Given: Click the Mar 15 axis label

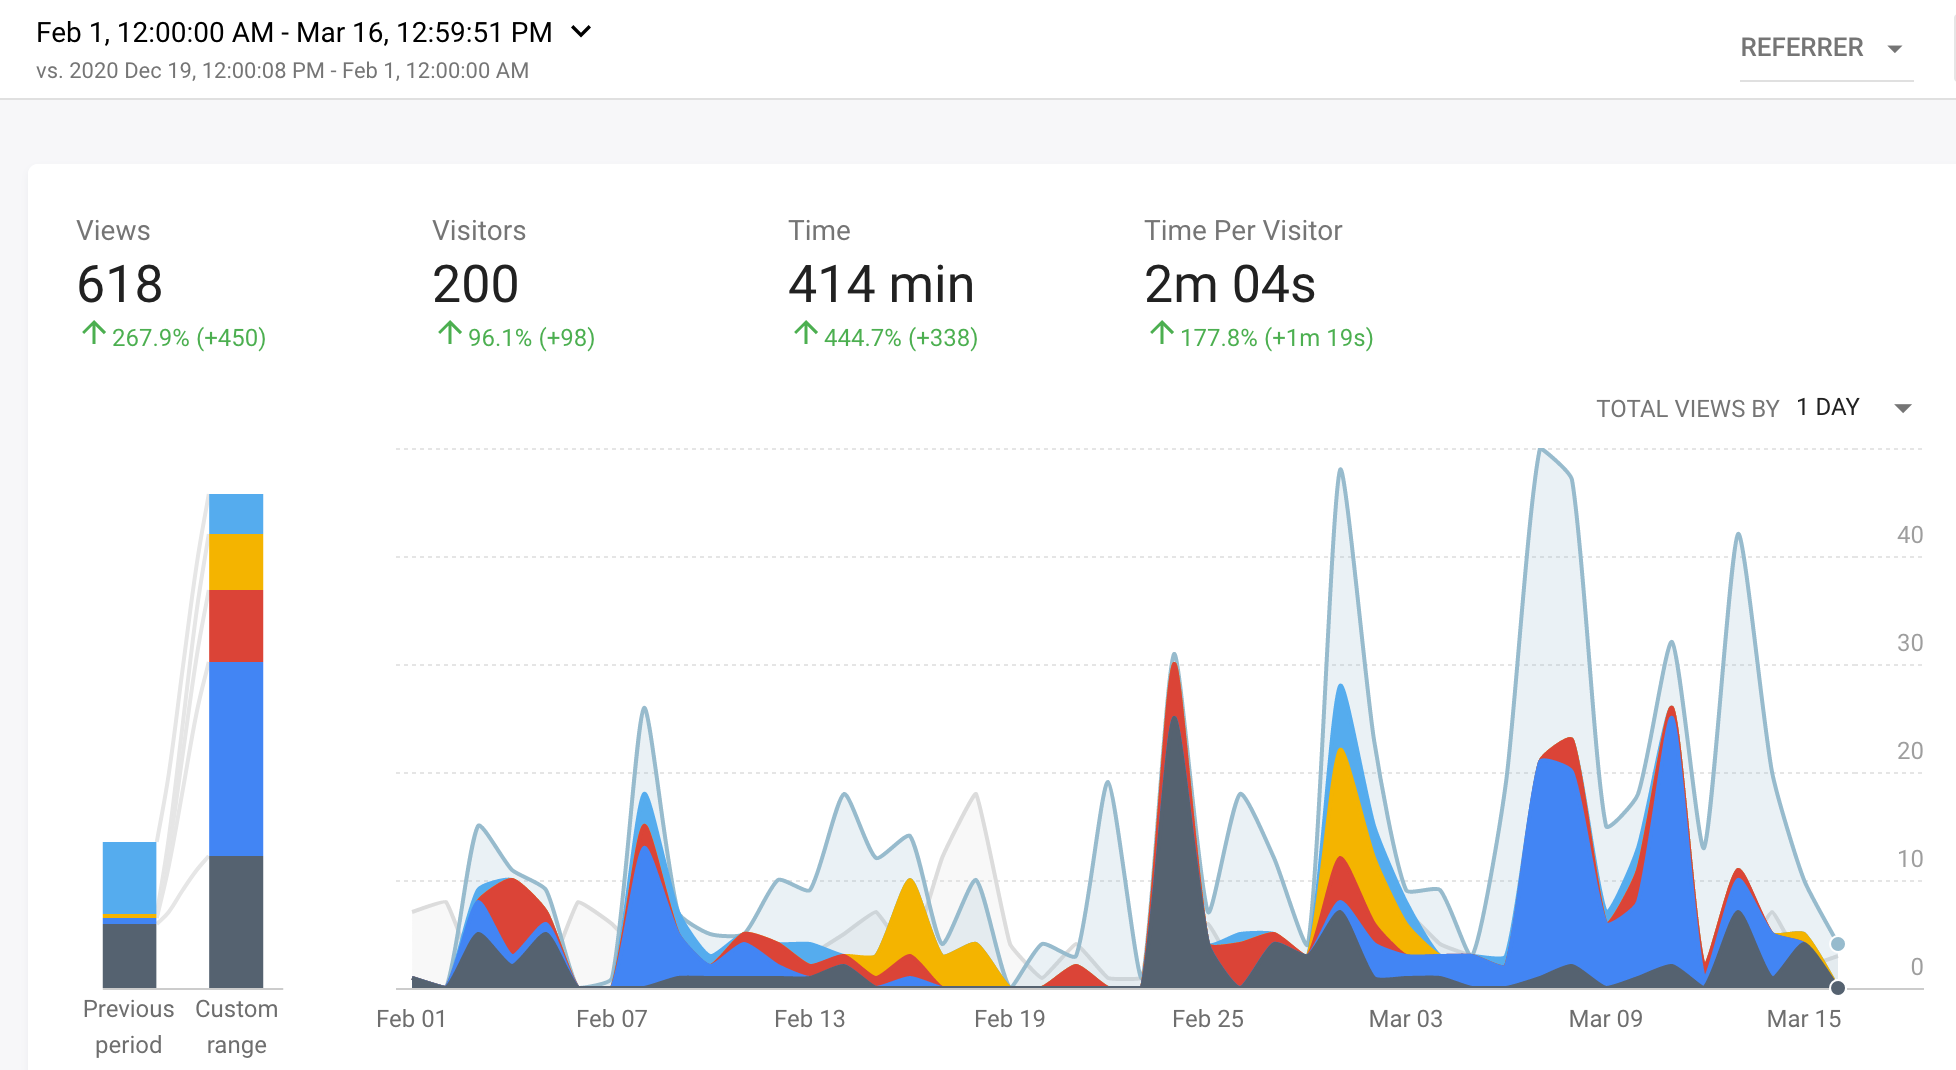Looking at the screenshot, I should [x=1804, y=1019].
